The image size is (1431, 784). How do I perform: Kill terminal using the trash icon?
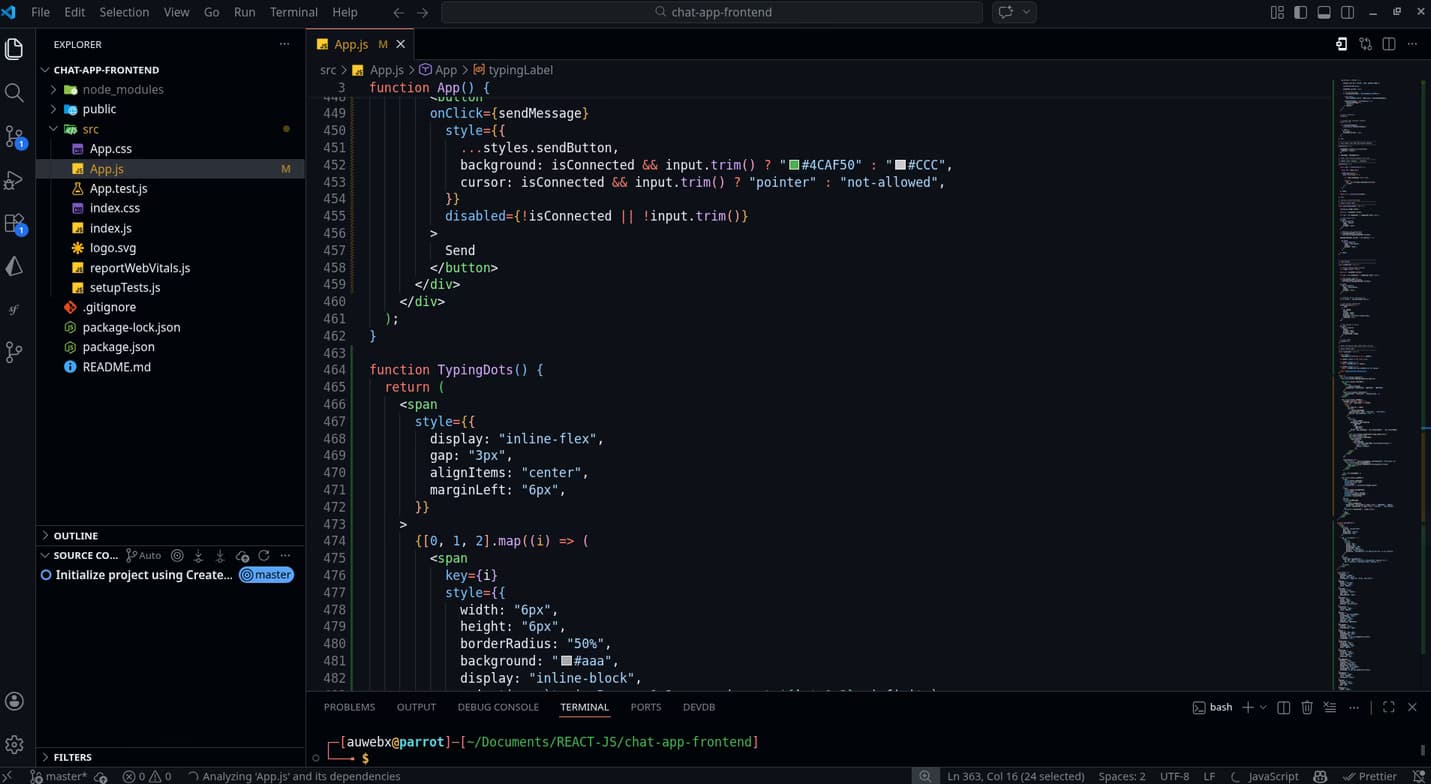point(1306,707)
